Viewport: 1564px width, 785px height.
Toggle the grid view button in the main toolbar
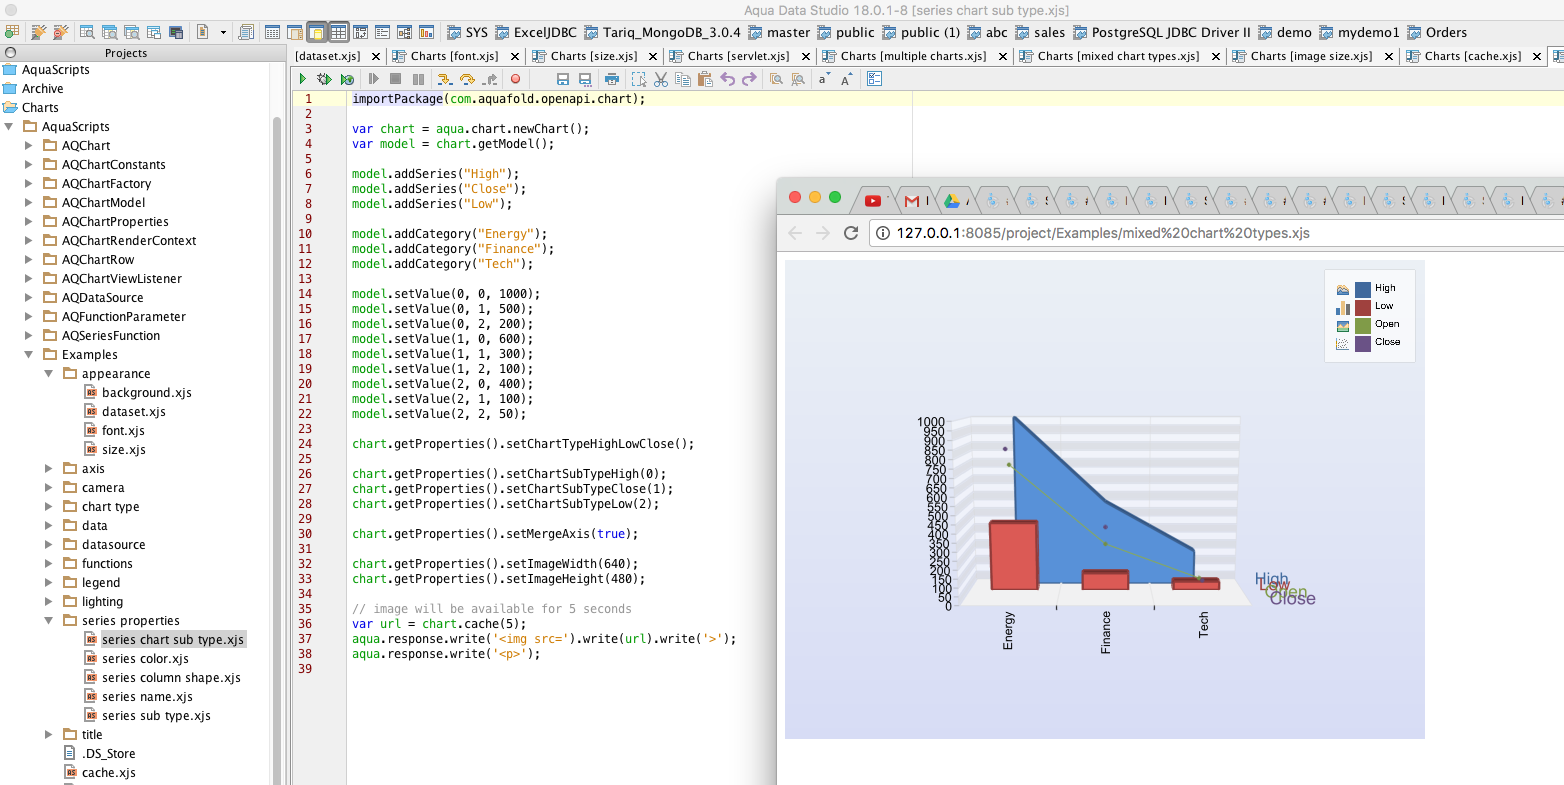coord(339,32)
